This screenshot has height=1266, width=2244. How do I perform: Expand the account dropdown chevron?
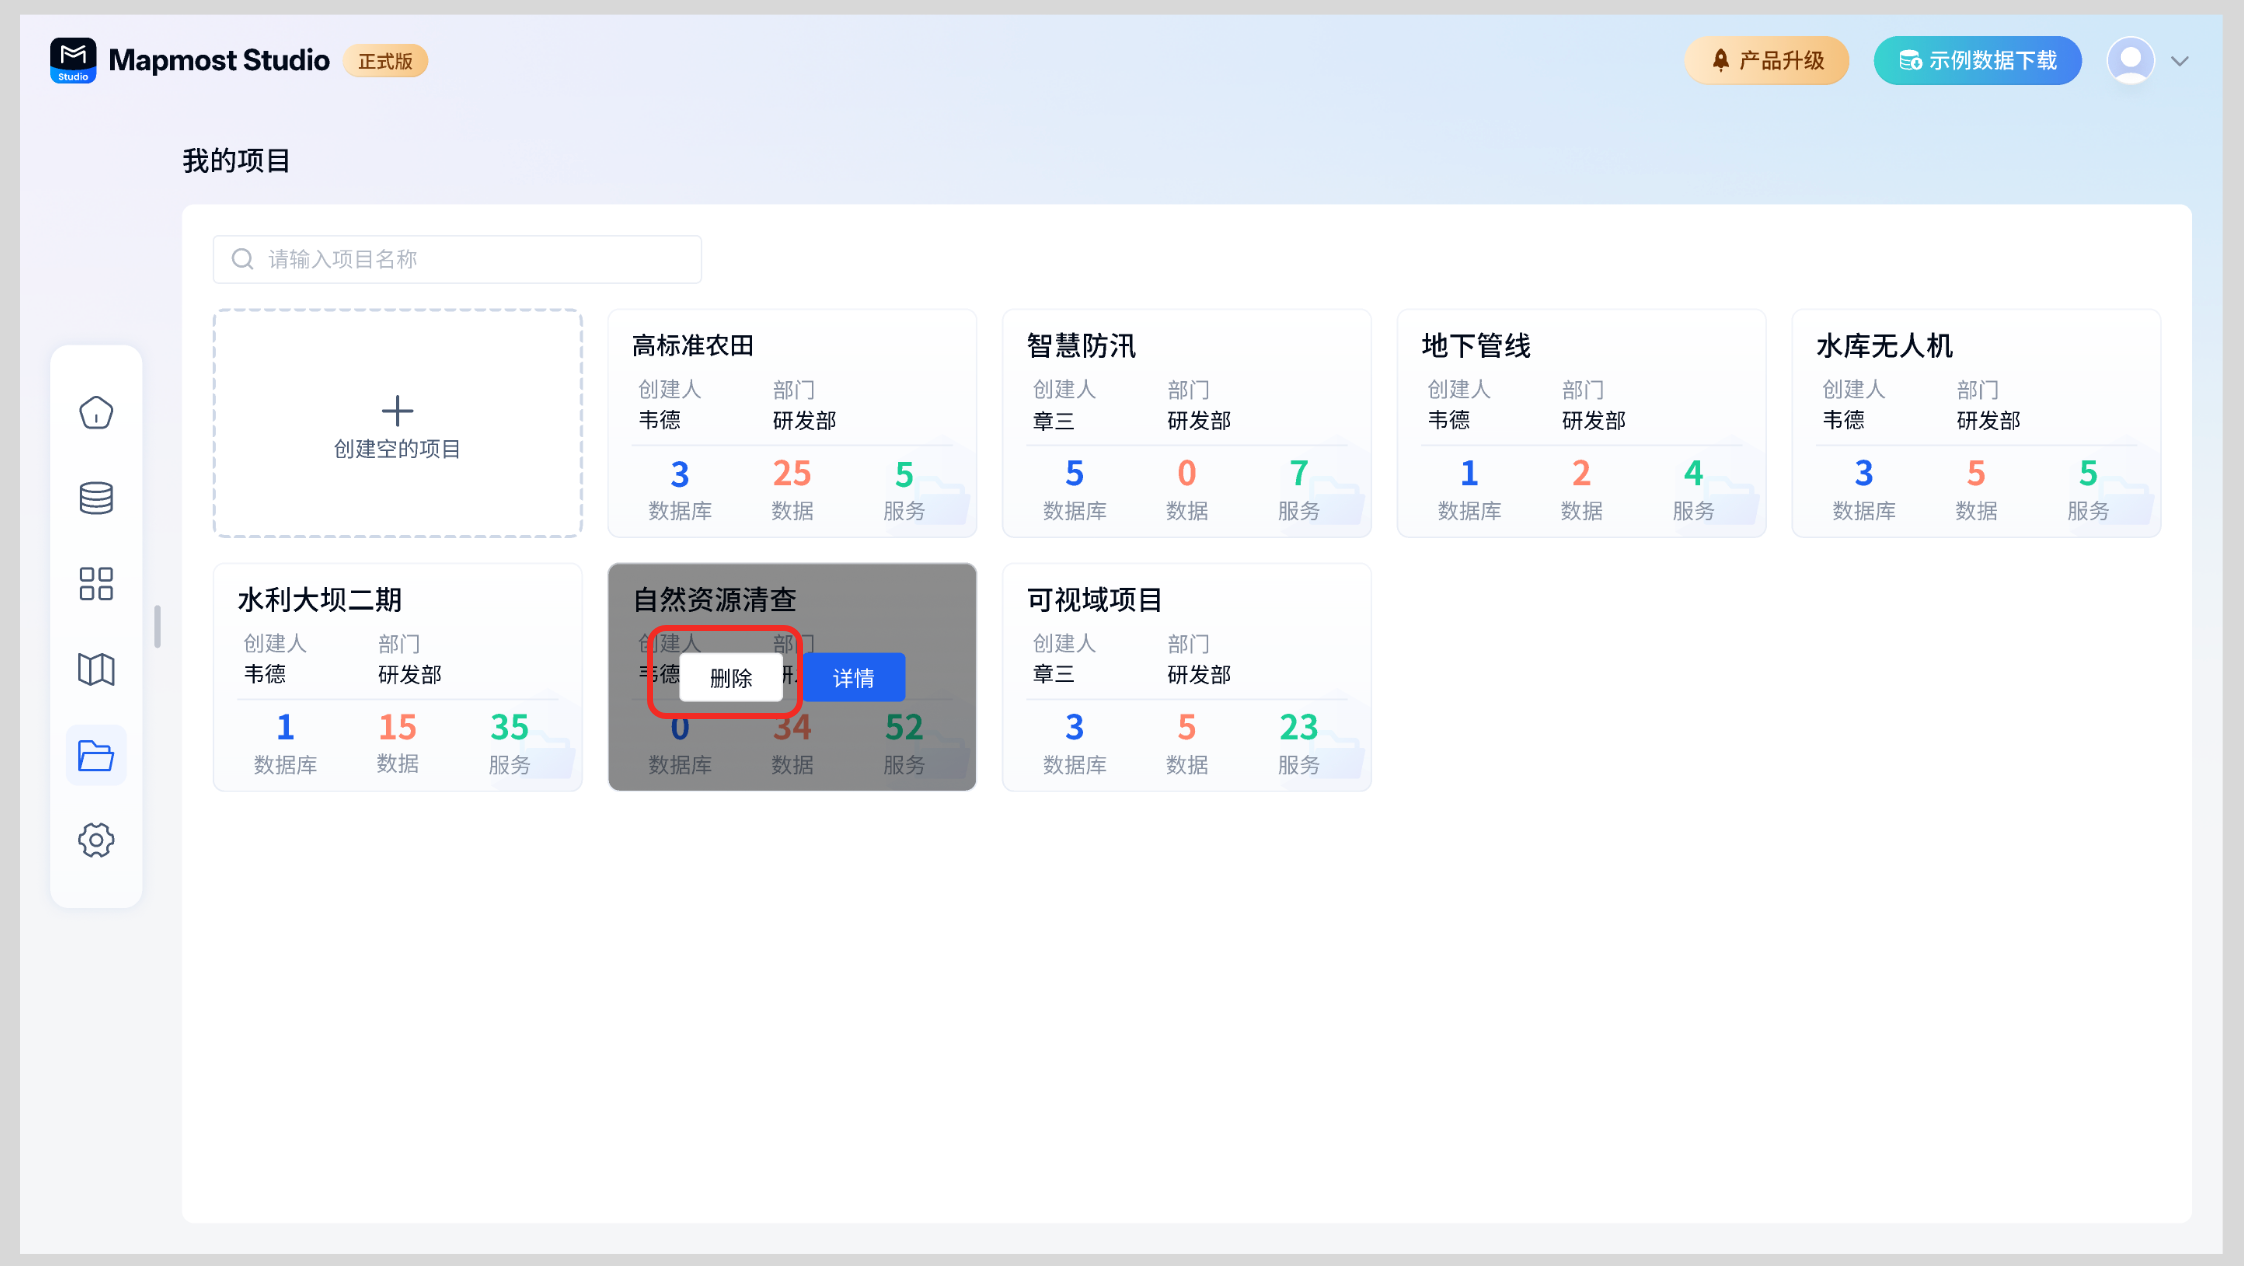[x=2180, y=61]
